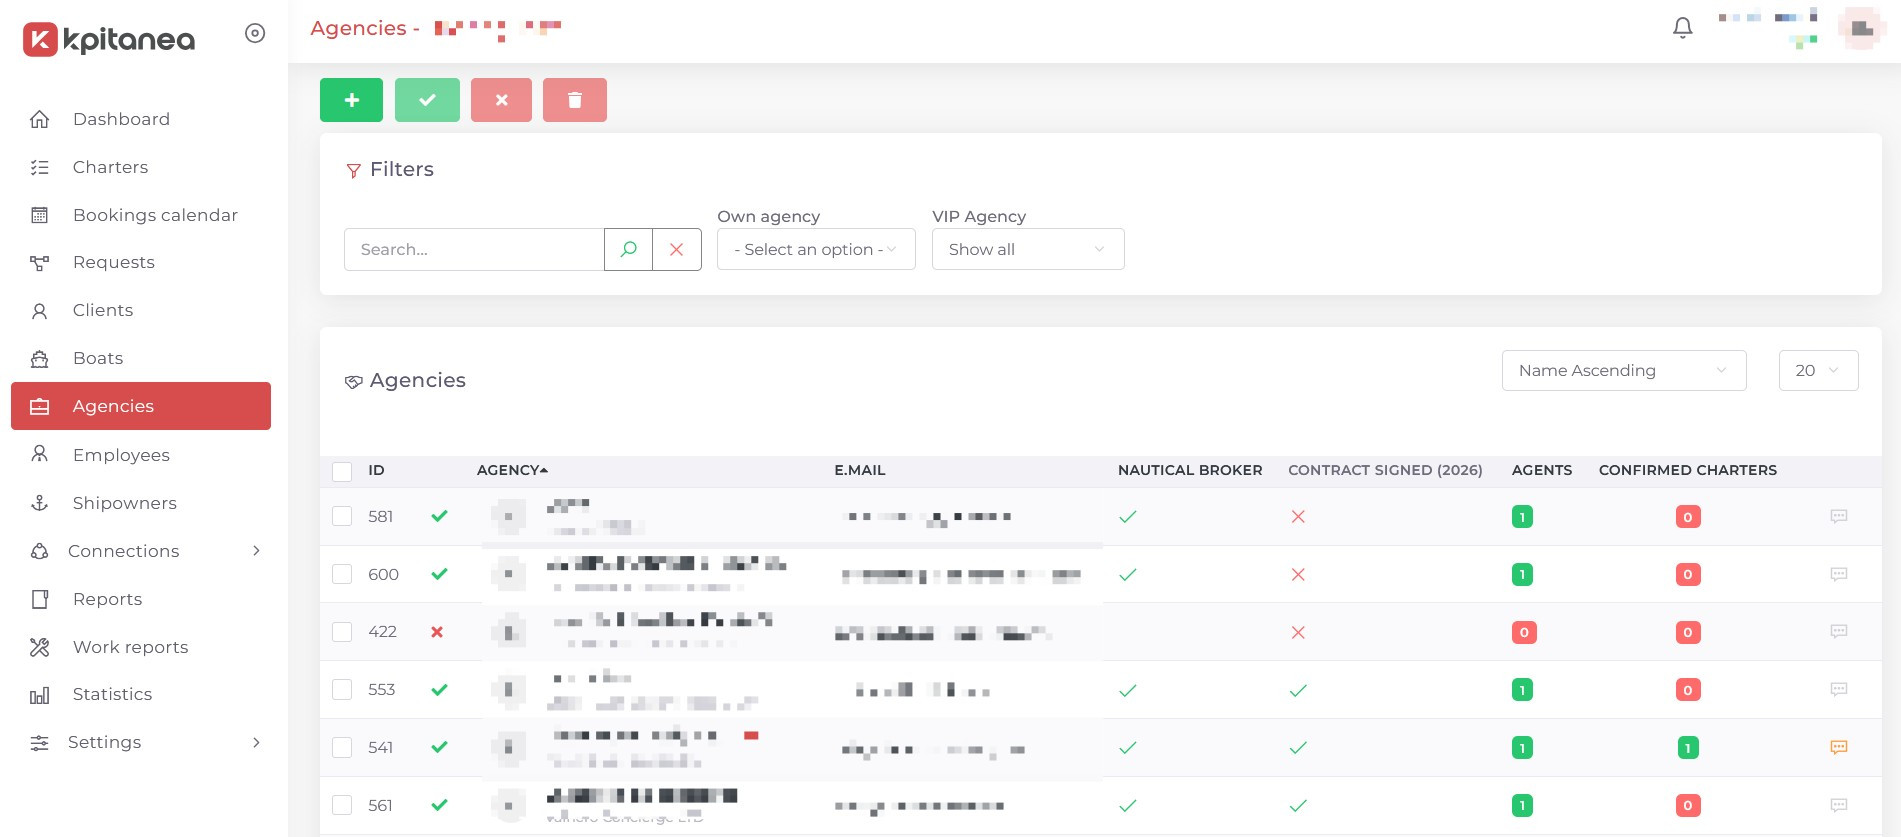Tick the select-all checkbox in table header
Image resolution: width=1901 pixels, height=837 pixels.
342,471
